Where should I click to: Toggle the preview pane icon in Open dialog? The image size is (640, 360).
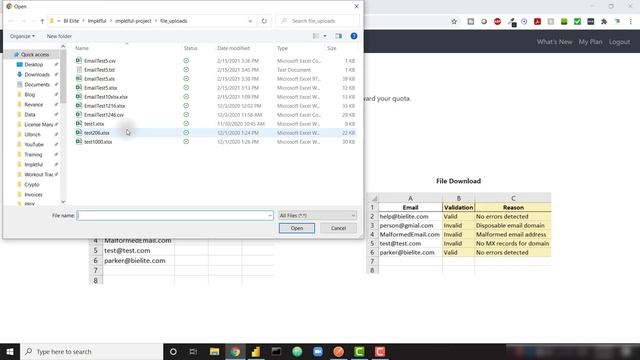338,36
